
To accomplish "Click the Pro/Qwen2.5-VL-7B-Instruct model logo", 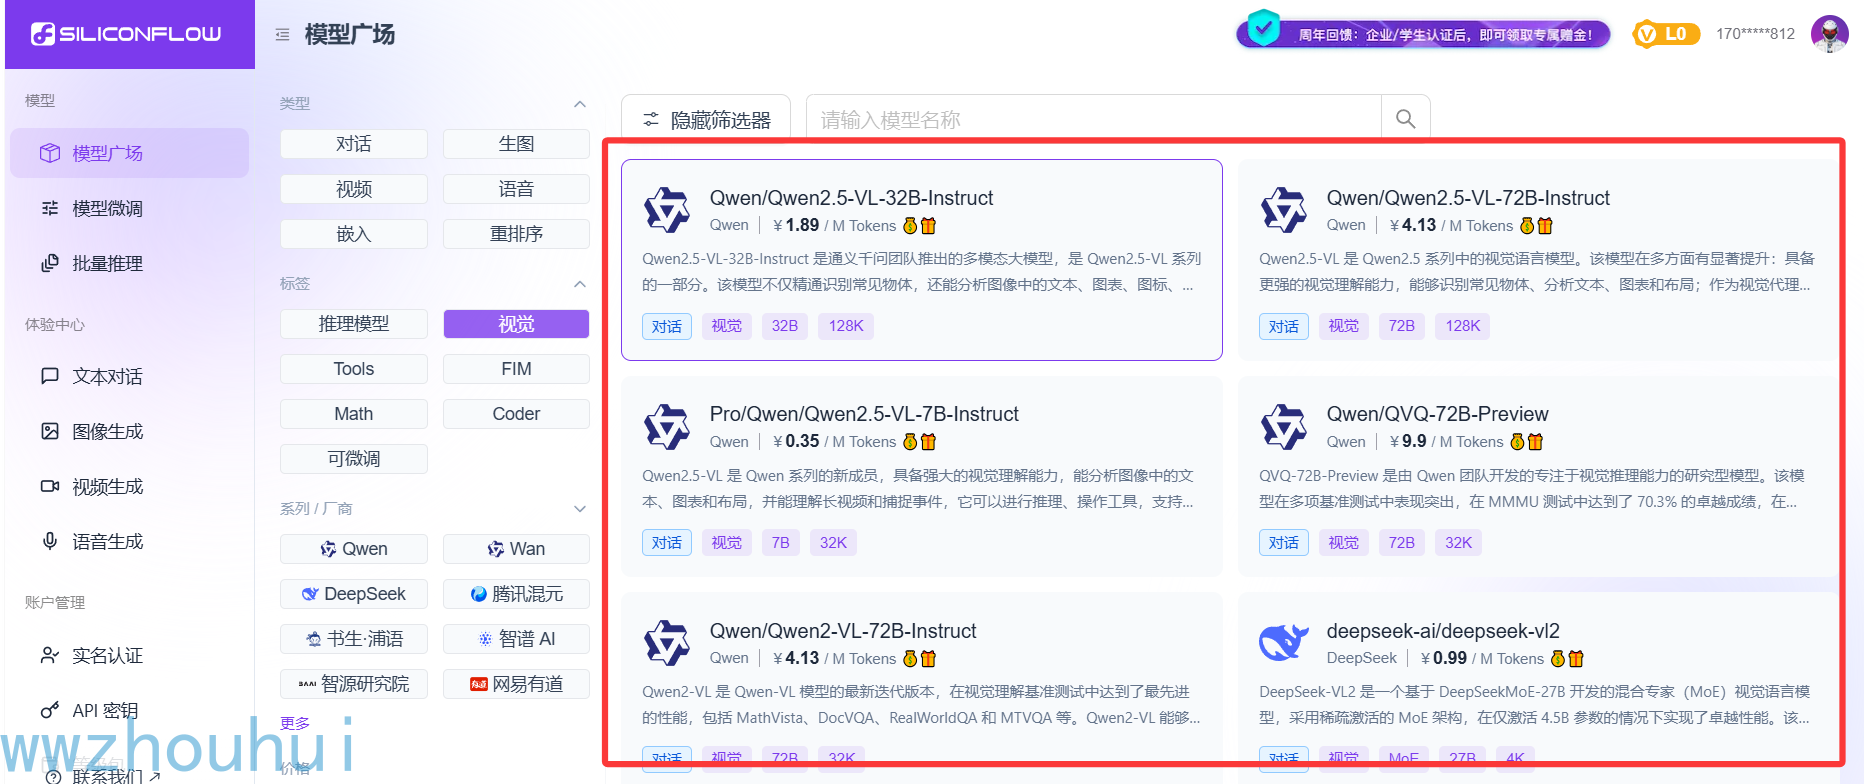I will [667, 427].
